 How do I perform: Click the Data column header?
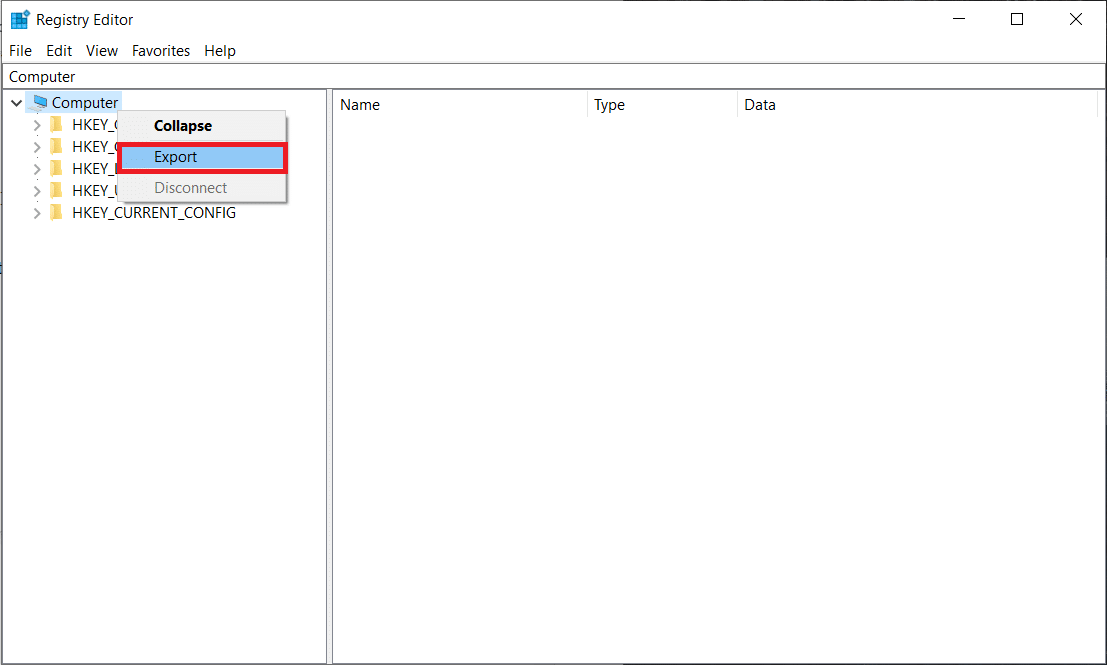point(917,104)
